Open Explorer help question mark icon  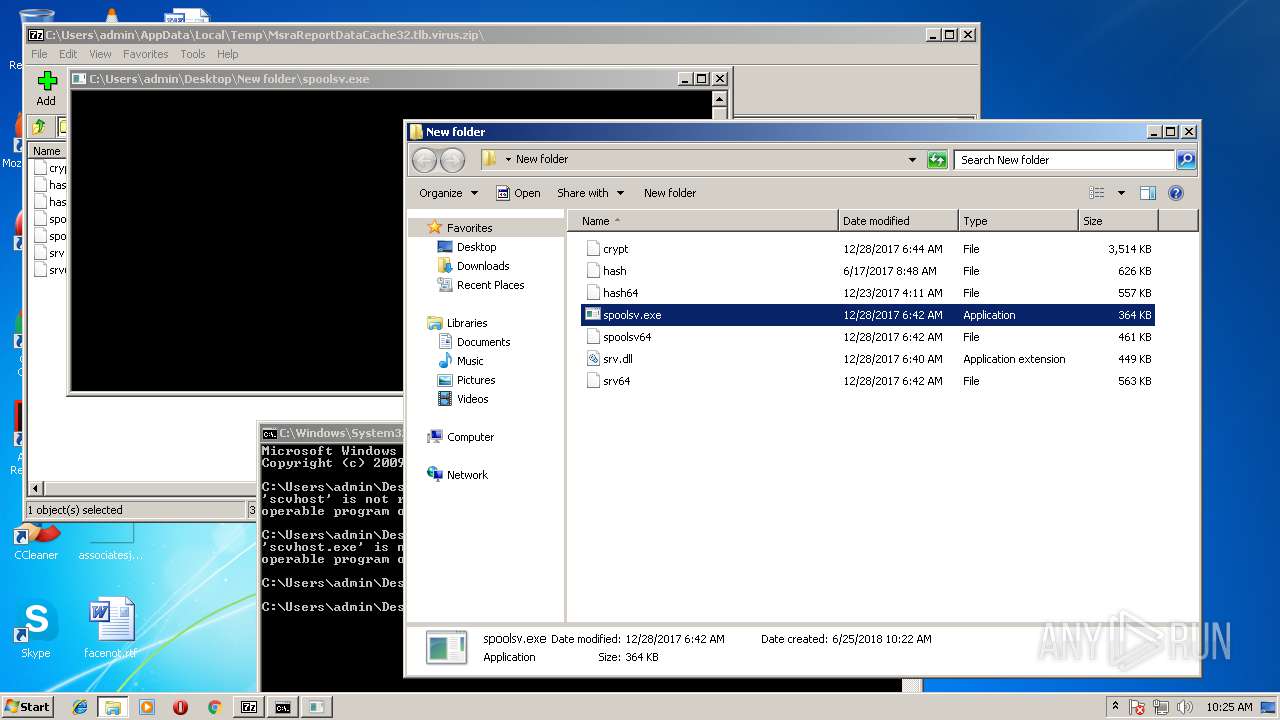click(x=1176, y=193)
